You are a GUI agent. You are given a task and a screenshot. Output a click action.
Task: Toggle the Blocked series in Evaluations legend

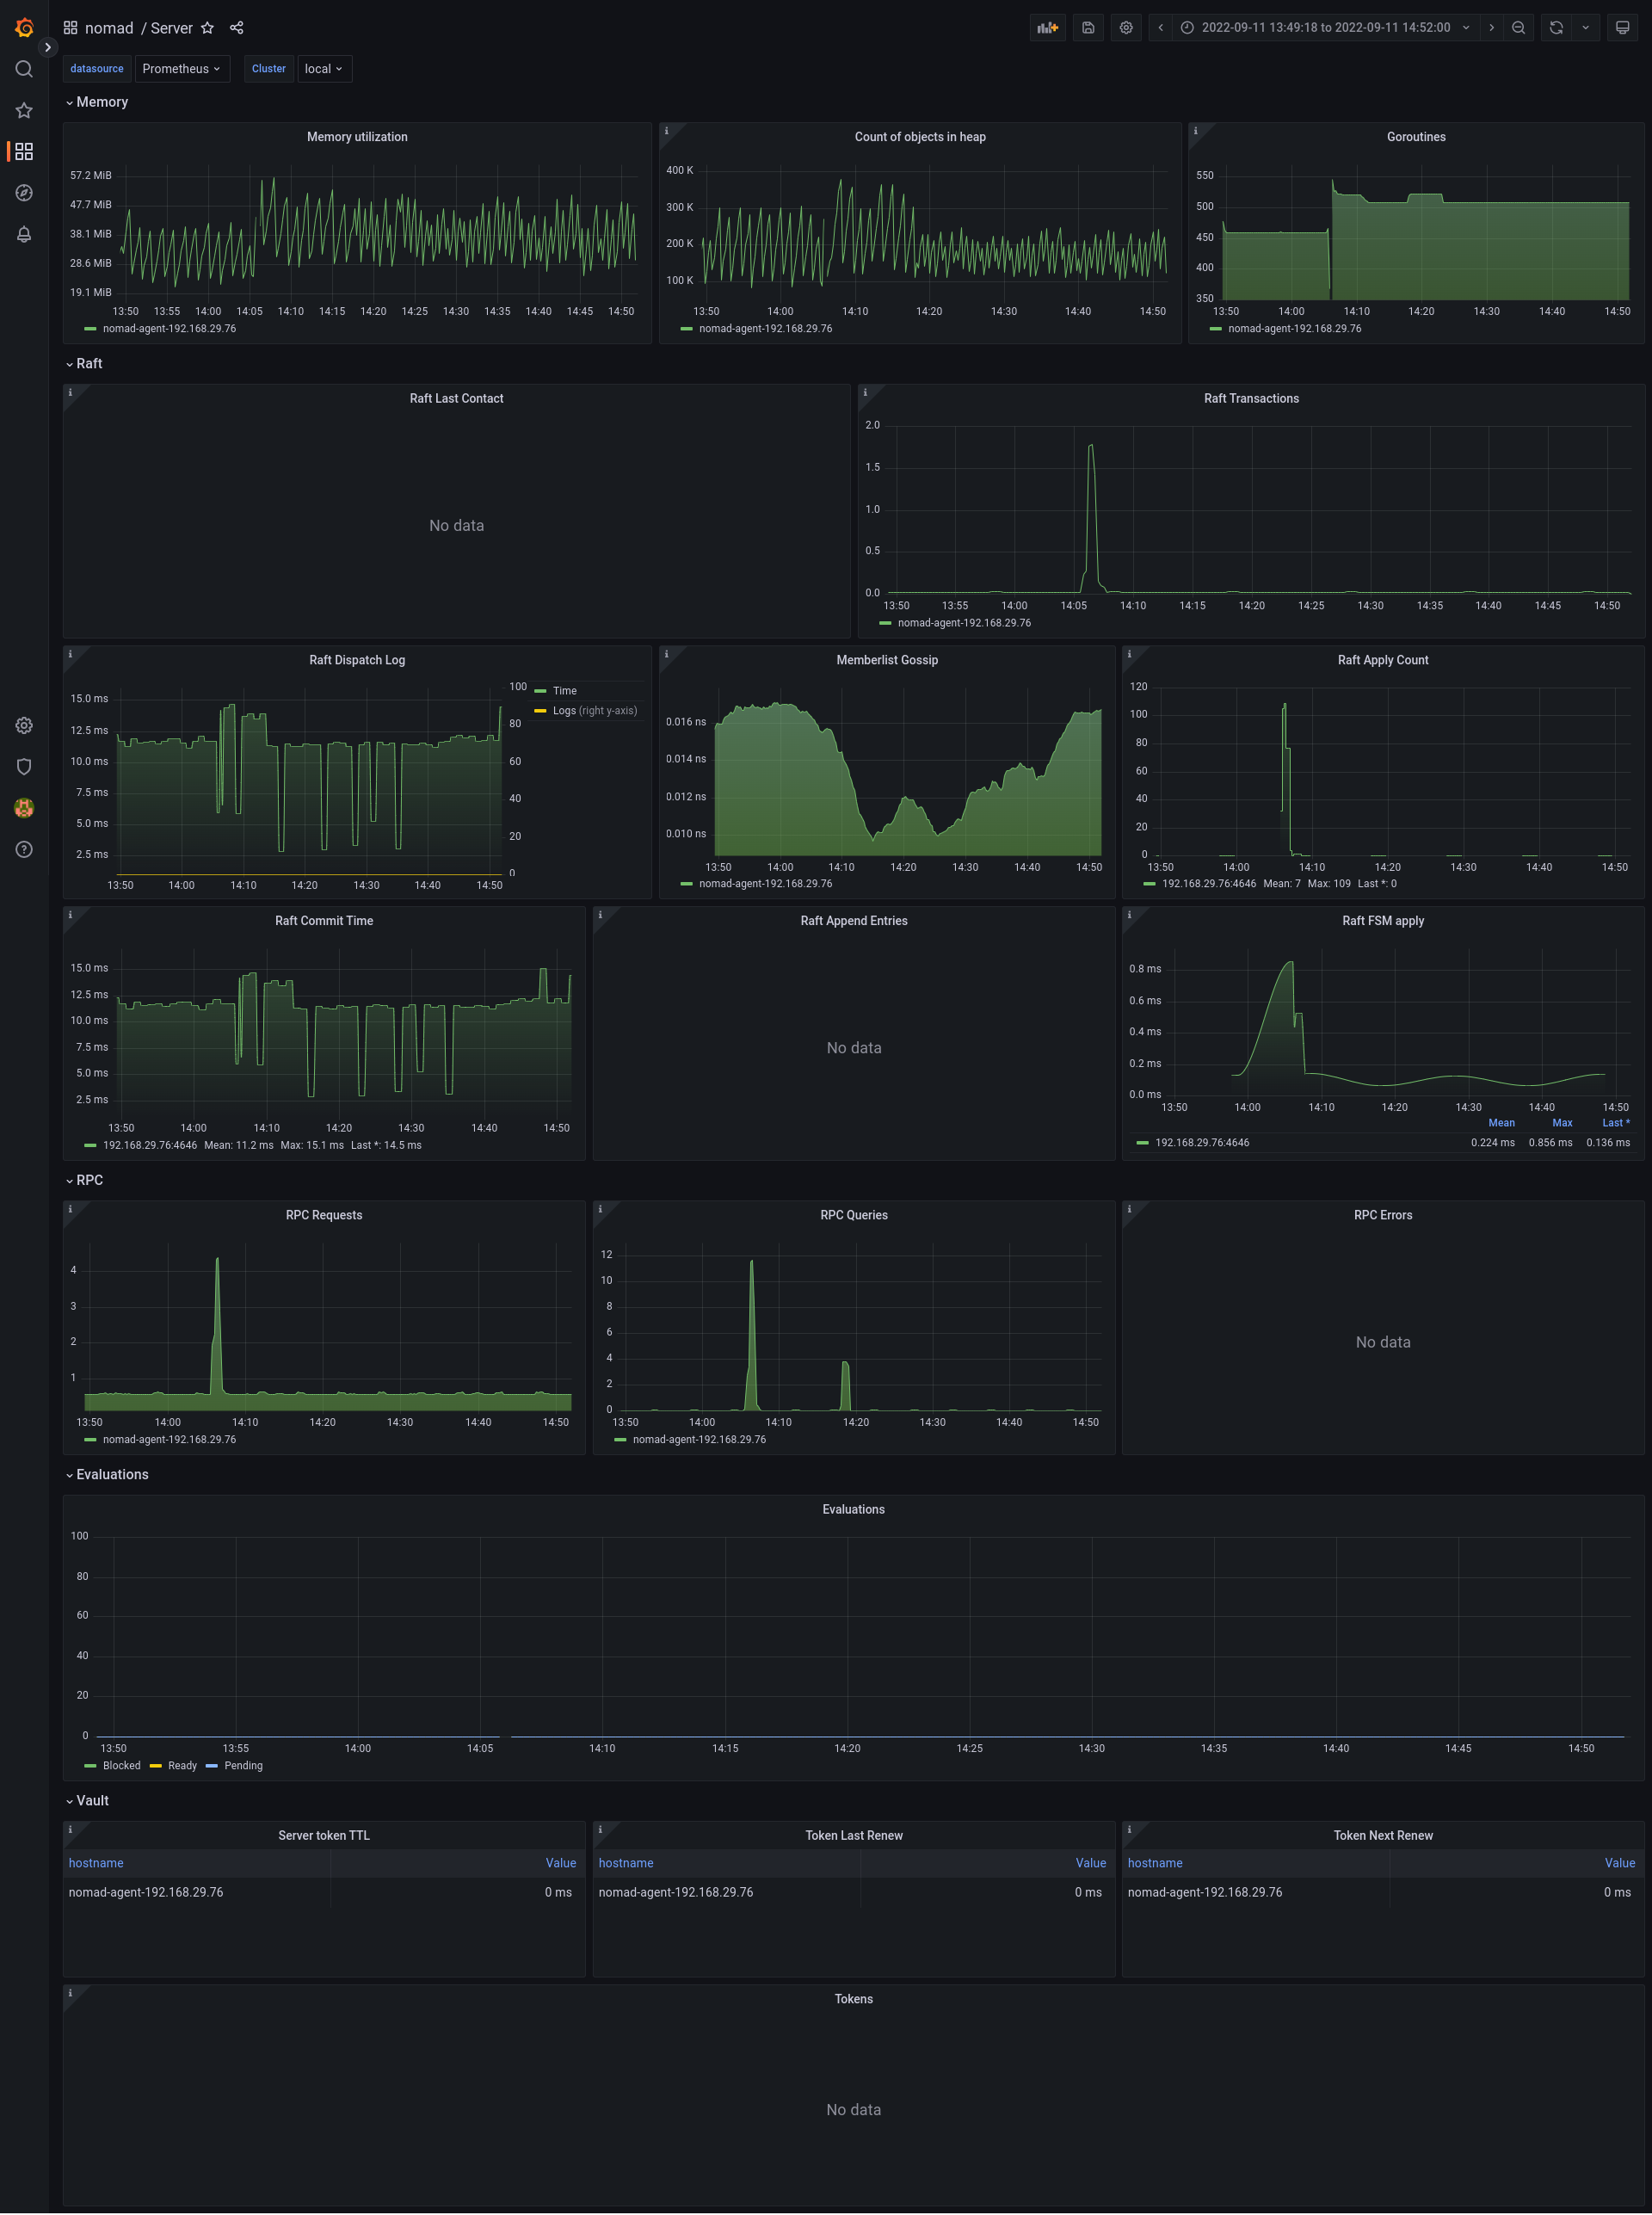click(x=121, y=1766)
